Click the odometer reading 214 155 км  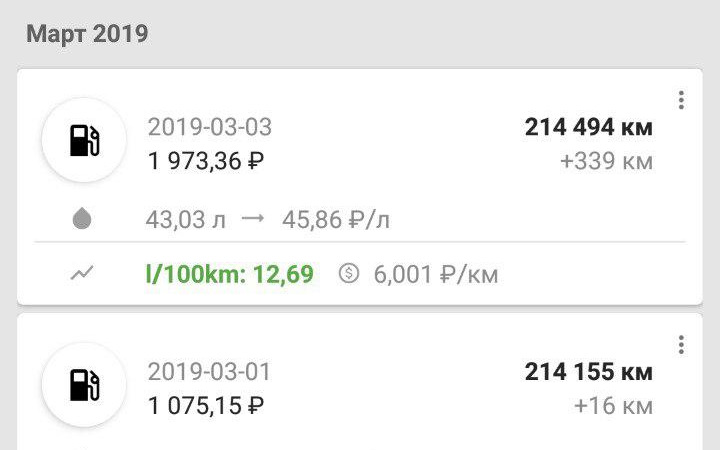[588, 372]
